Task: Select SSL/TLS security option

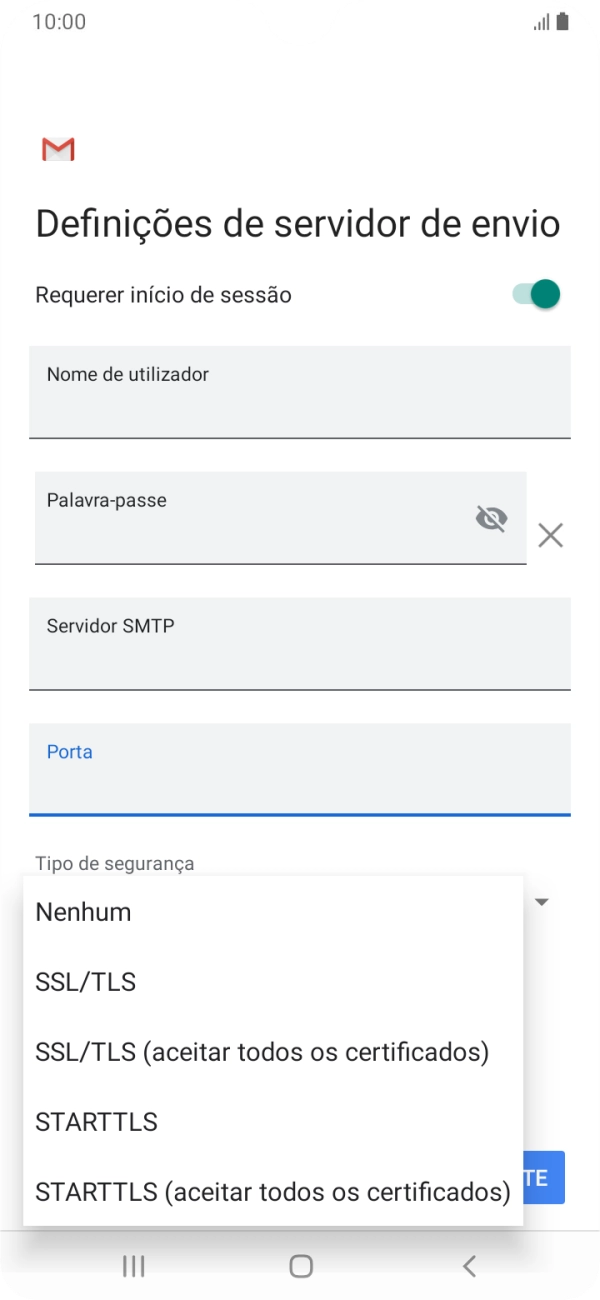Action: [x=85, y=981]
